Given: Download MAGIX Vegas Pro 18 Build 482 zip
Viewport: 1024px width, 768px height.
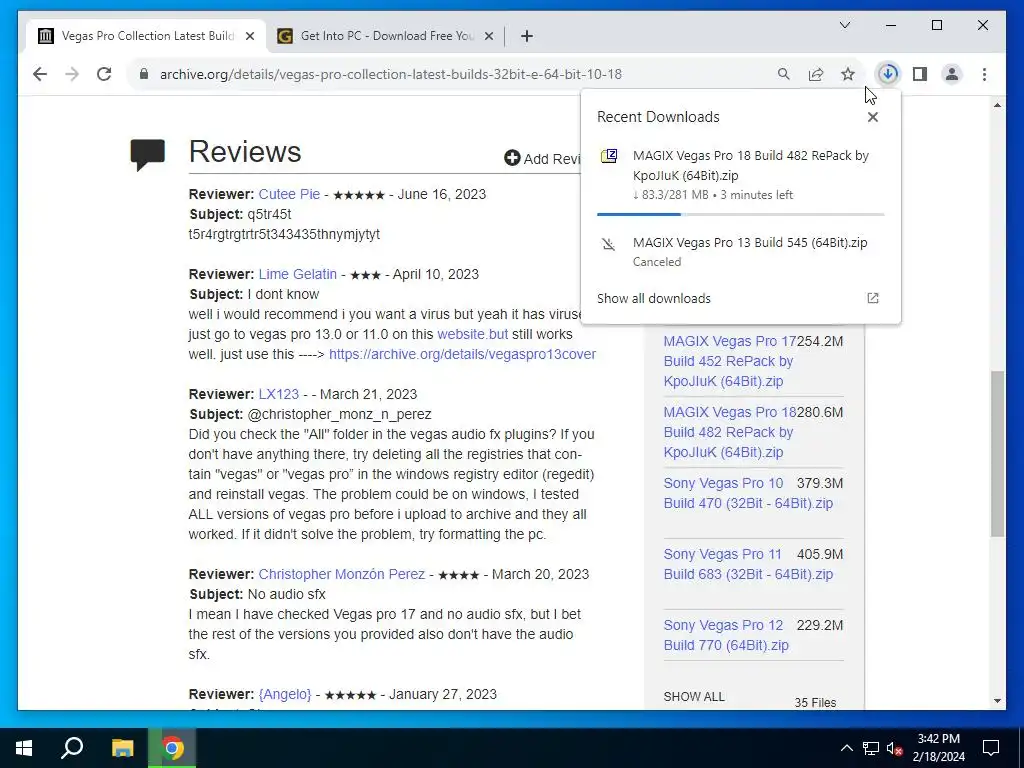Looking at the screenshot, I should click(x=729, y=432).
